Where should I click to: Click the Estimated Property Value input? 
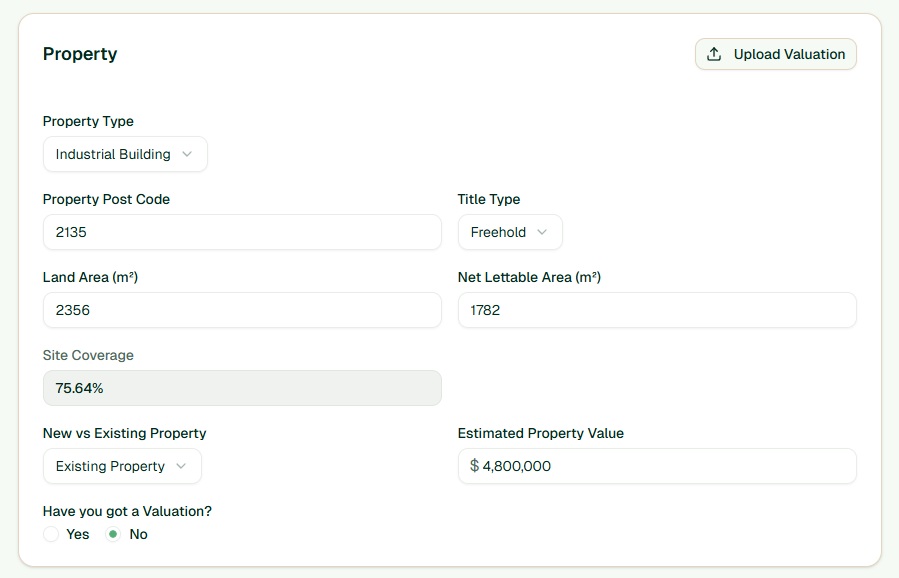(666, 466)
